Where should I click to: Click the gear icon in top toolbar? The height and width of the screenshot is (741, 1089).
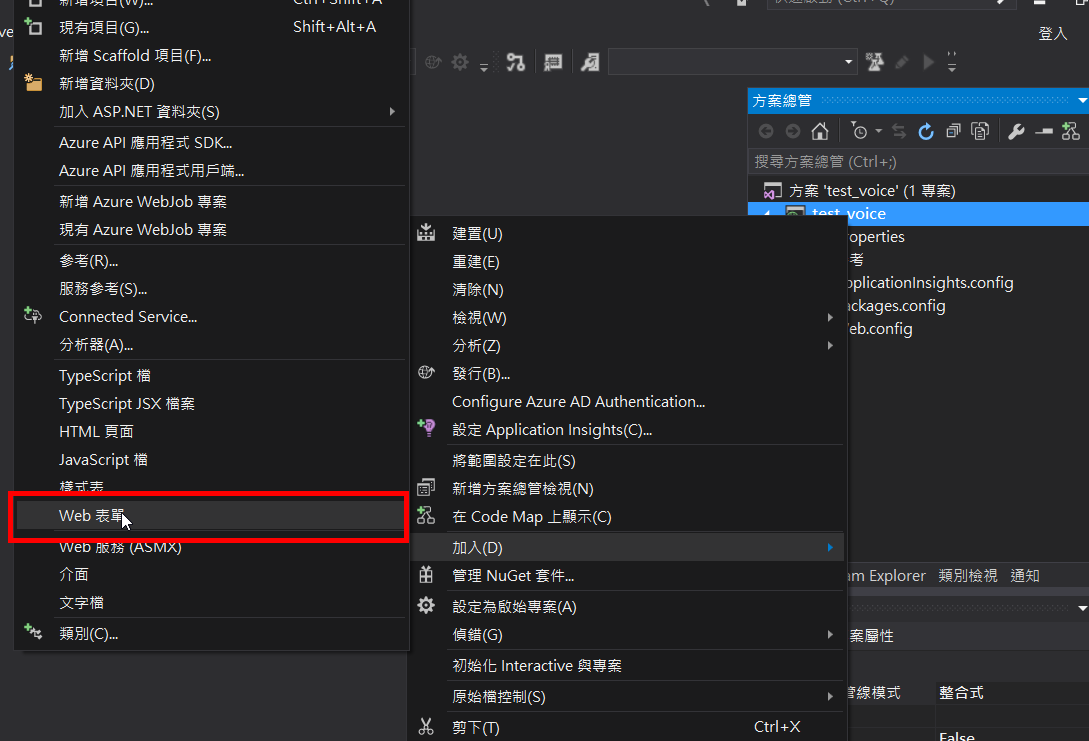click(460, 63)
